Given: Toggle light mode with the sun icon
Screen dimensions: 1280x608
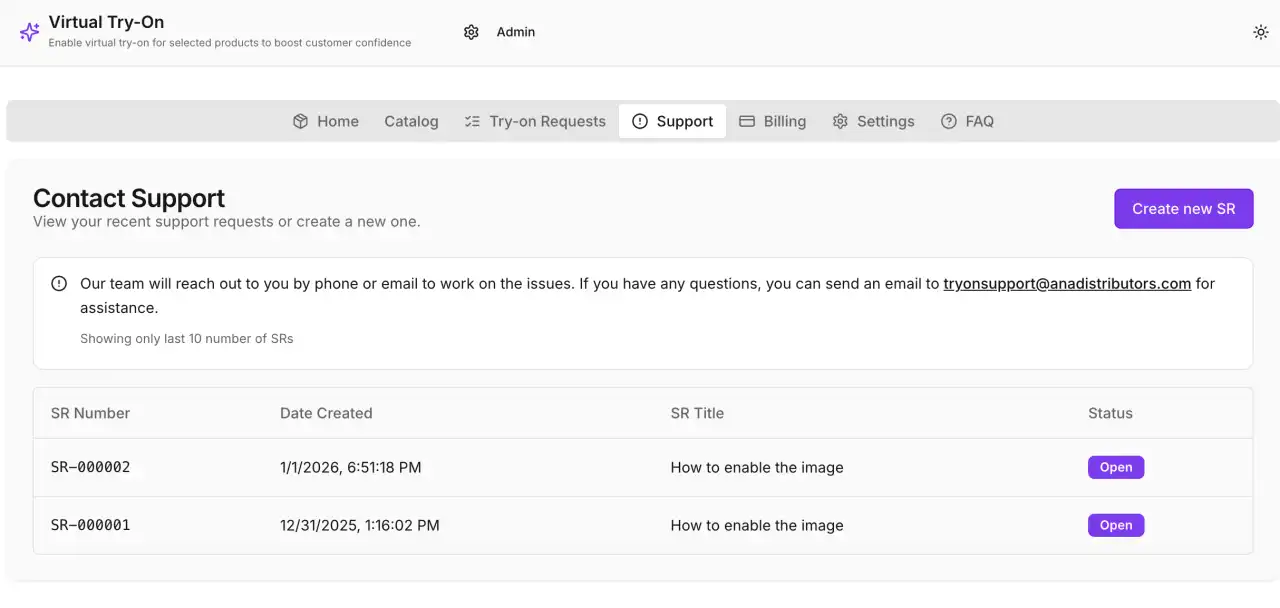Looking at the screenshot, I should (1260, 31).
